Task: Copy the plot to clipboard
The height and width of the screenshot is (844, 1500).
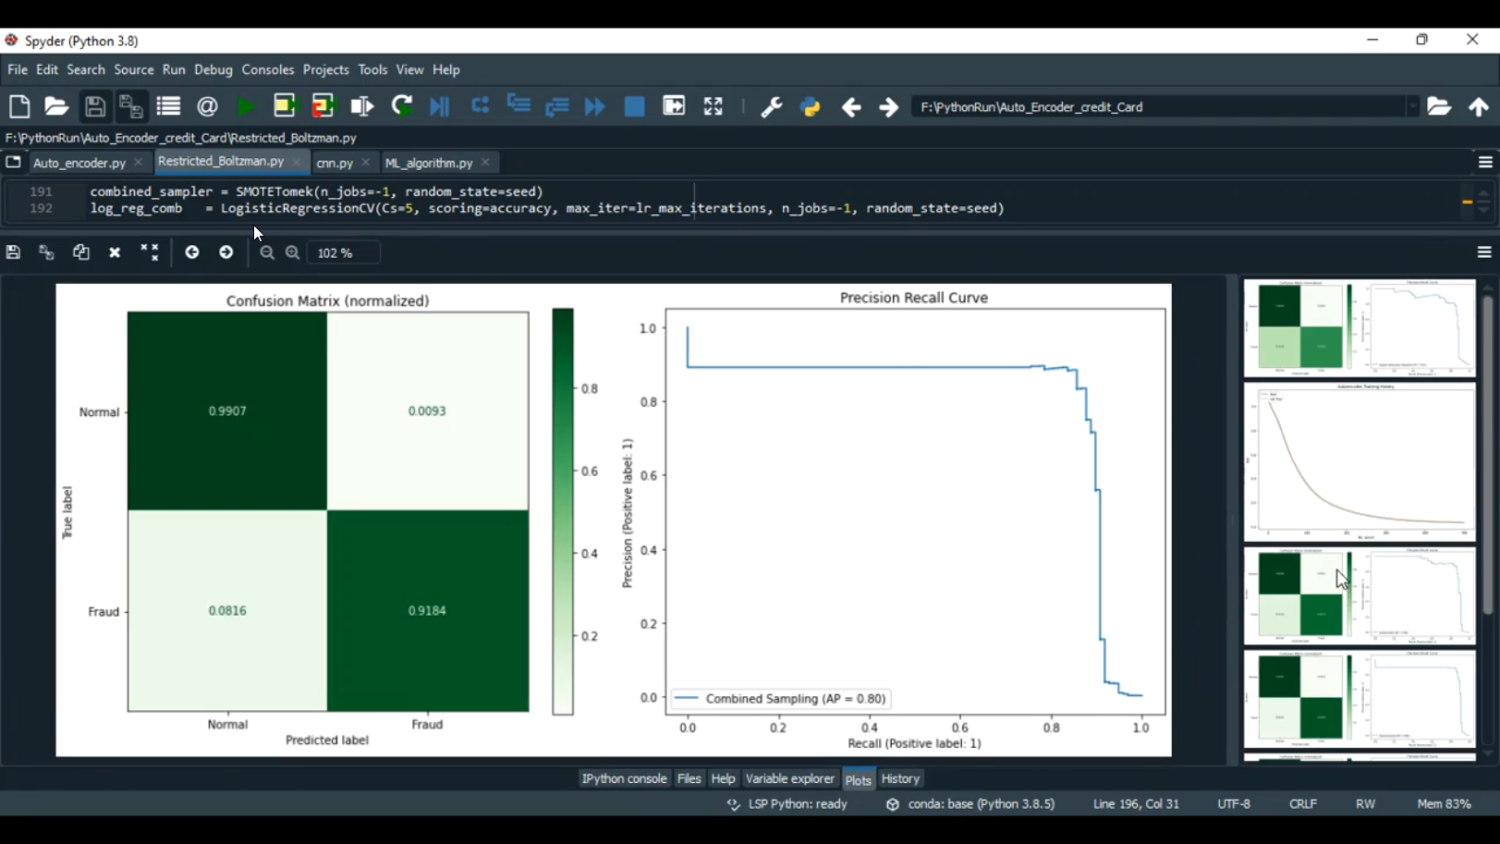Action: (81, 252)
